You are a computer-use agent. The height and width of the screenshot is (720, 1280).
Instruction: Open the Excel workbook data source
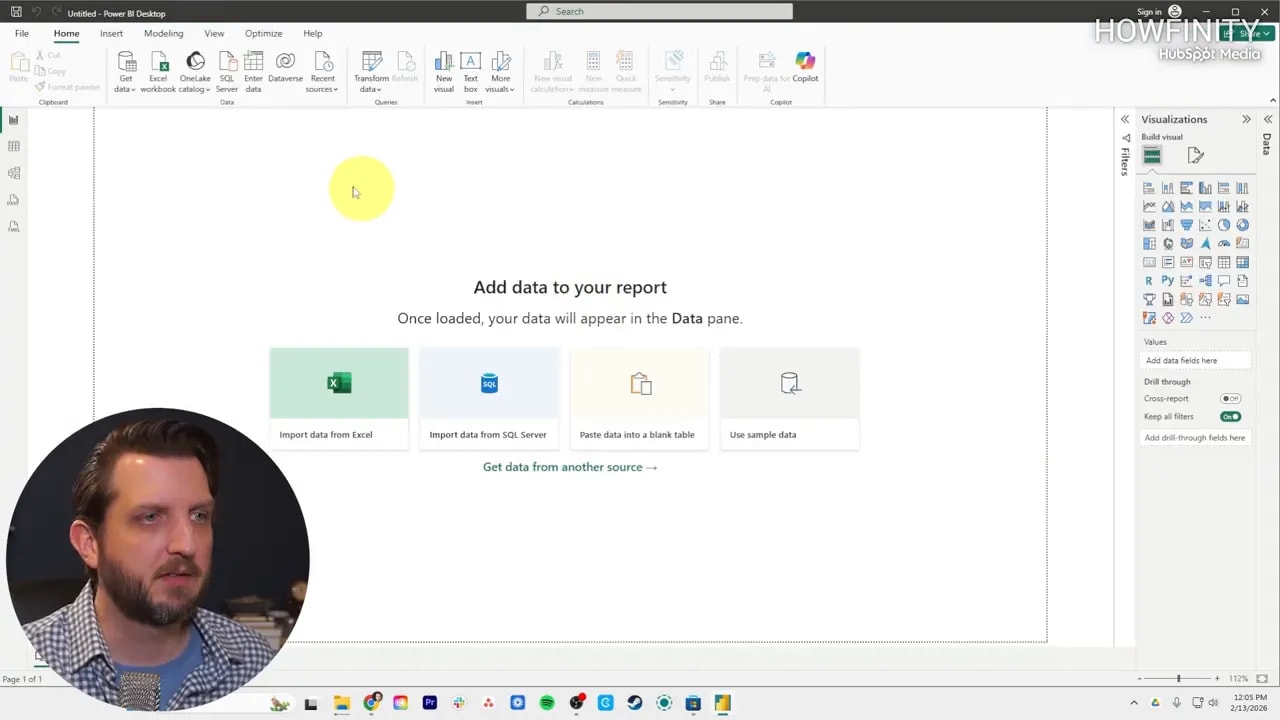[158, 72]
